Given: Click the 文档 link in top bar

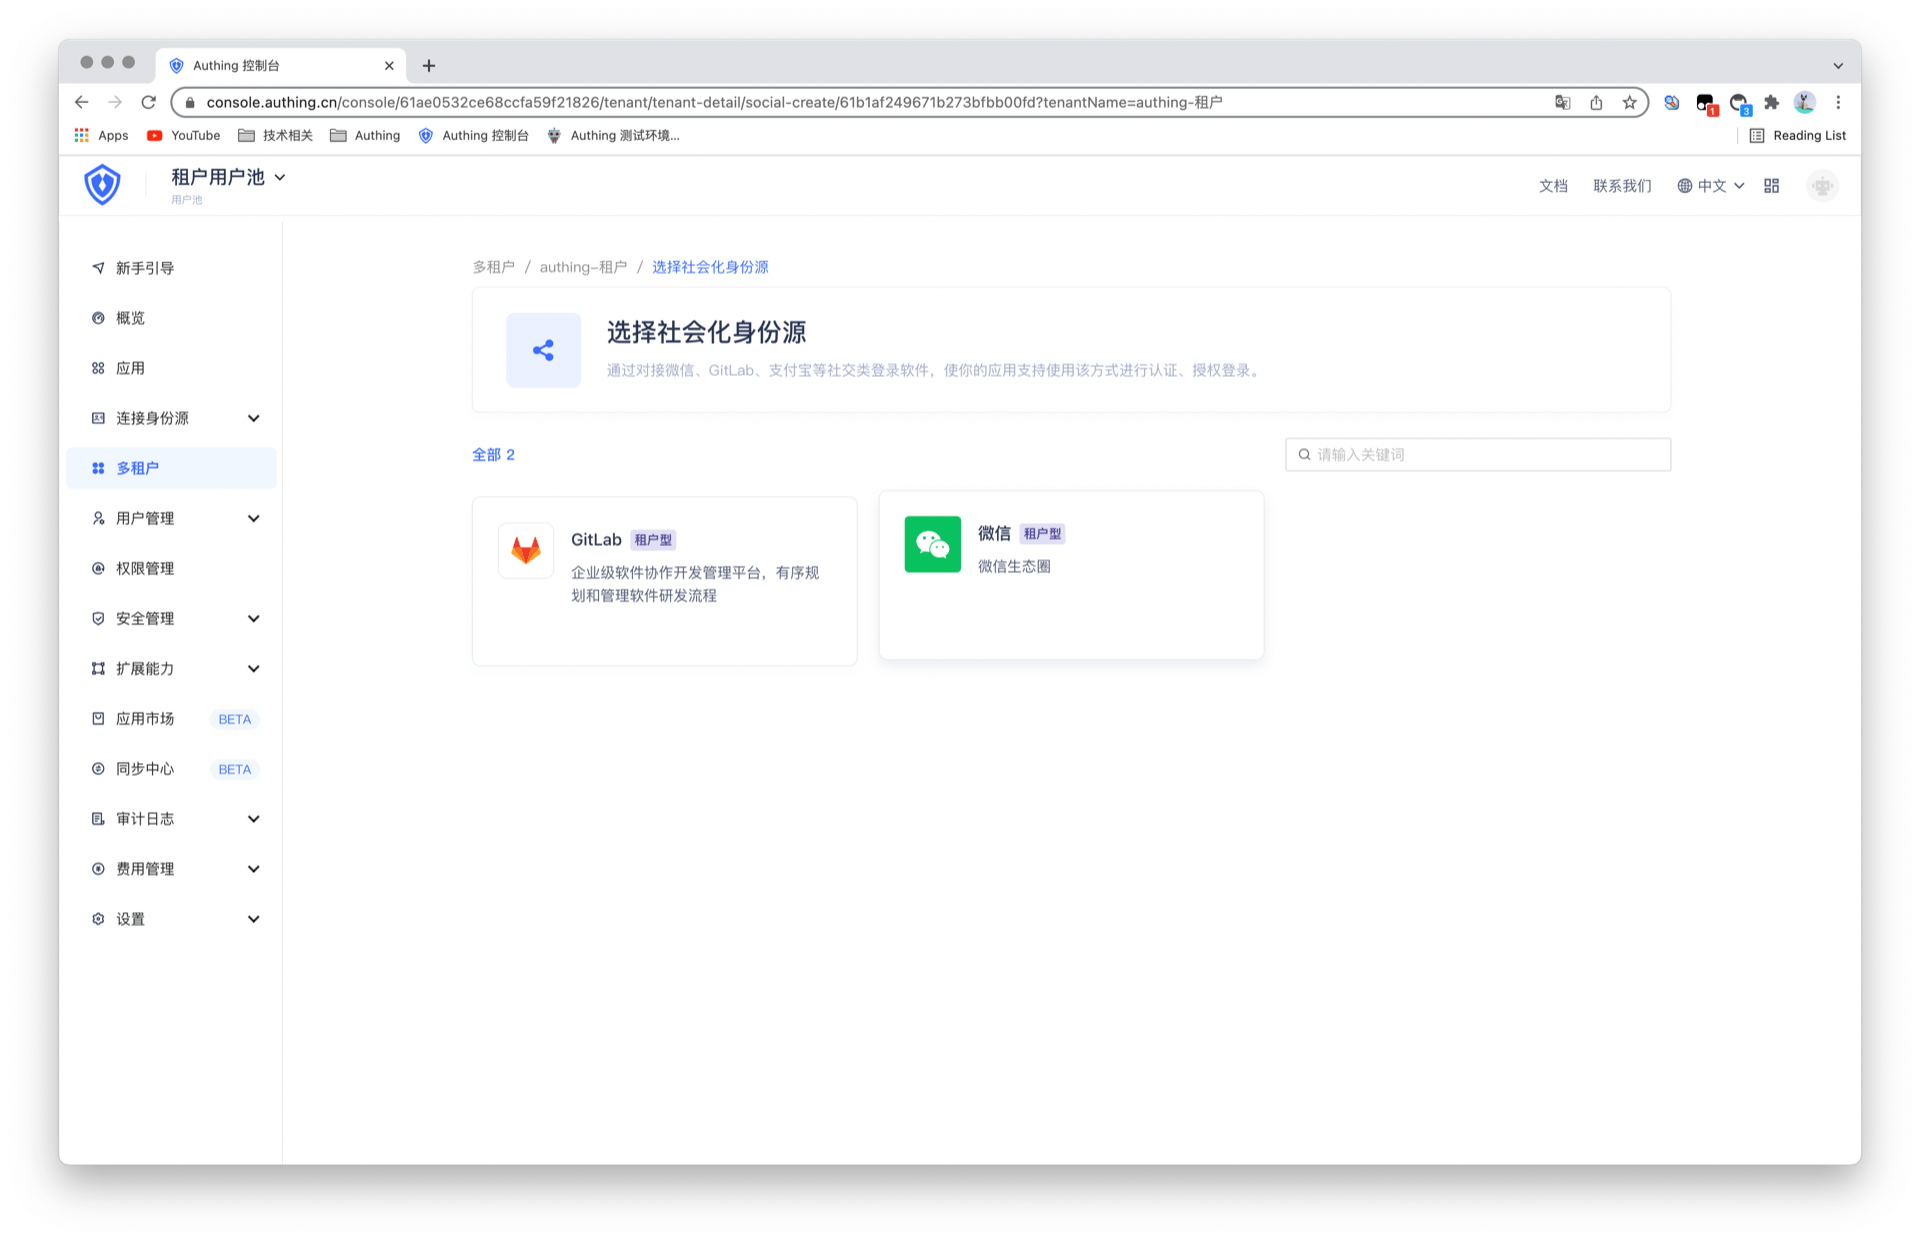Looking at the screenshot, I should pos(1552,186).
